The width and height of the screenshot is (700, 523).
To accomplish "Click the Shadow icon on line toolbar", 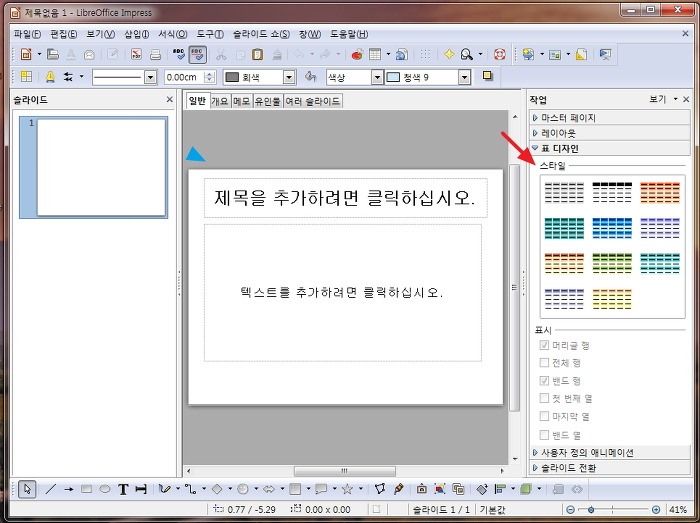I will coord(488,76).
